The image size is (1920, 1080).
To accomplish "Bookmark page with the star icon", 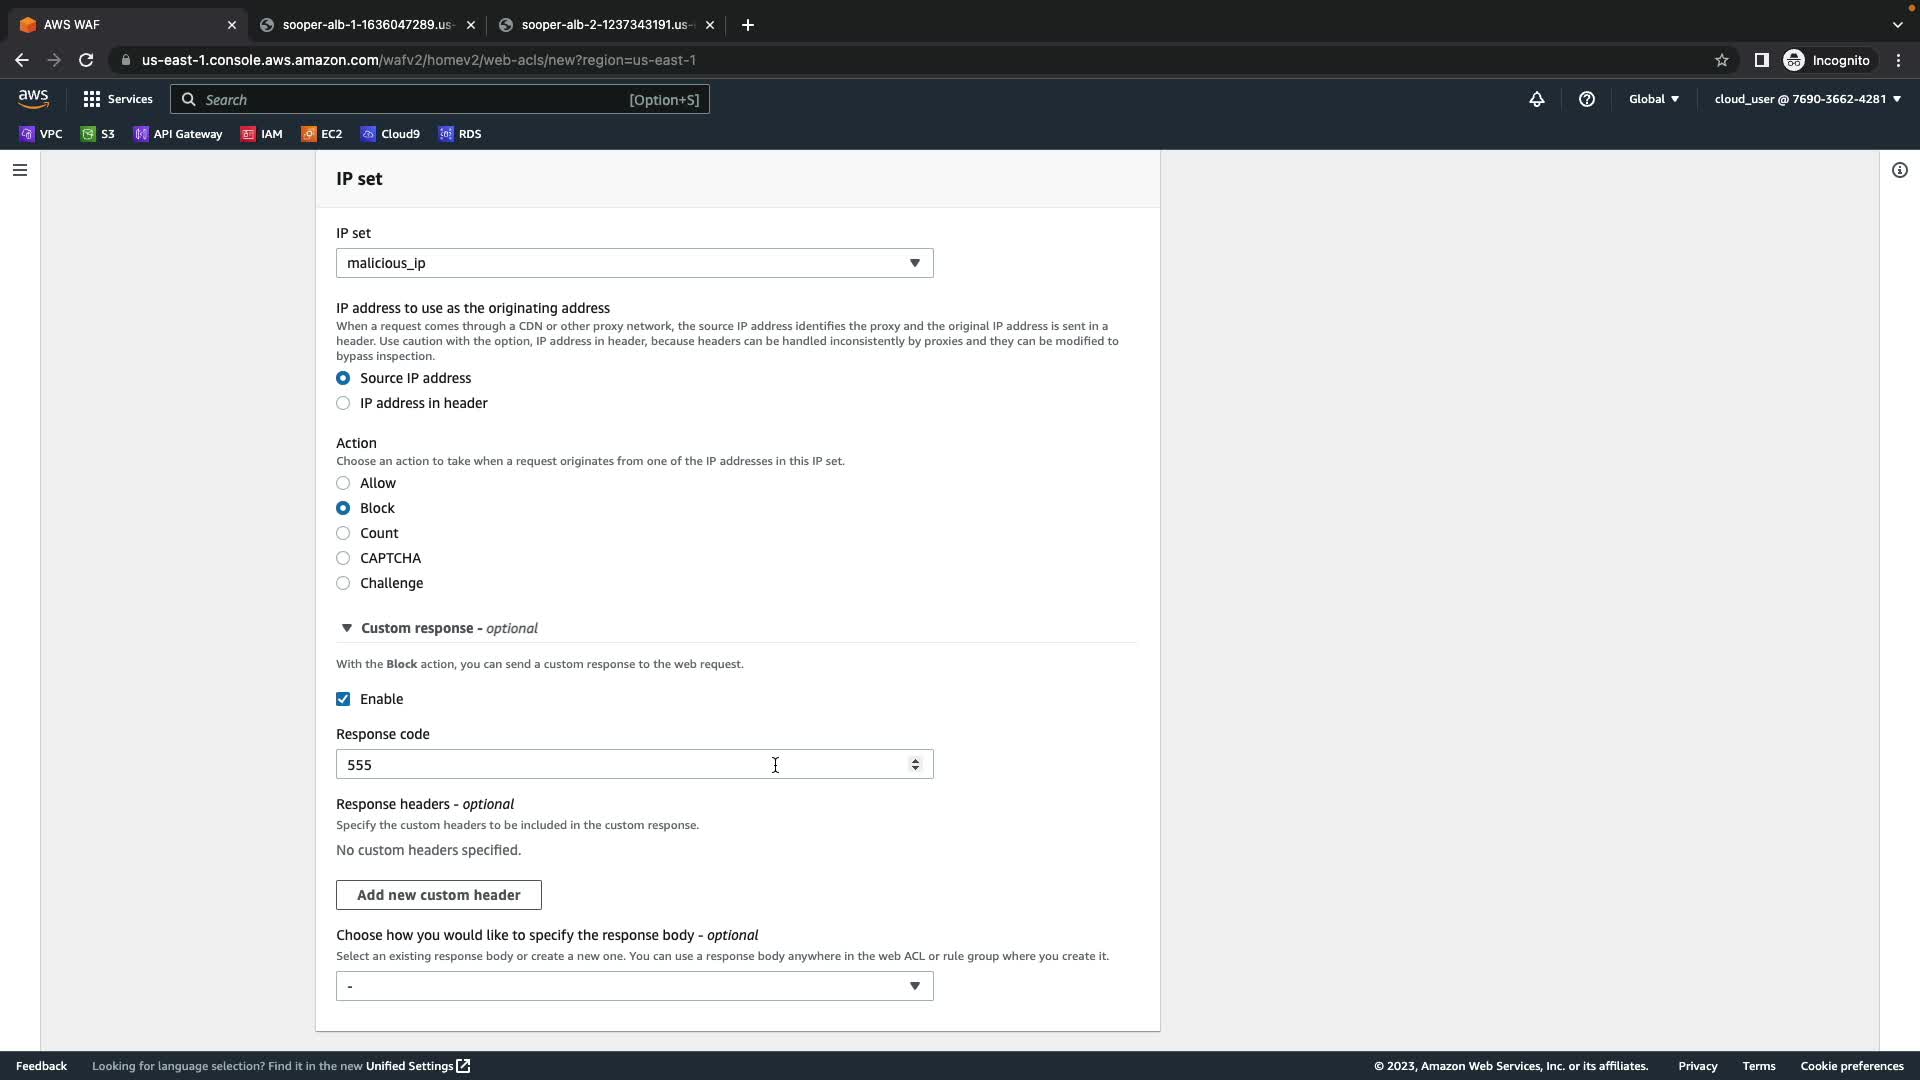I will [1721, 60].
